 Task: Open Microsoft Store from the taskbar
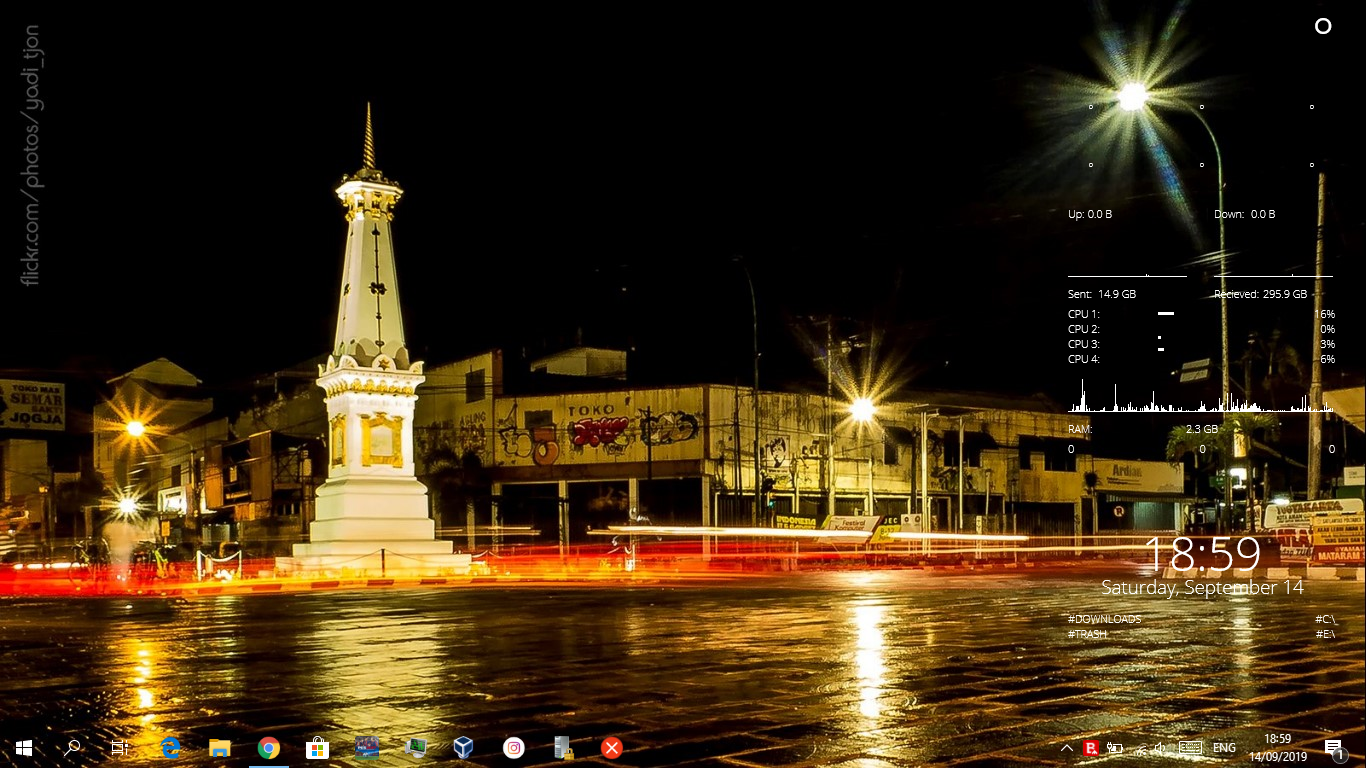[x=317, y=747]
